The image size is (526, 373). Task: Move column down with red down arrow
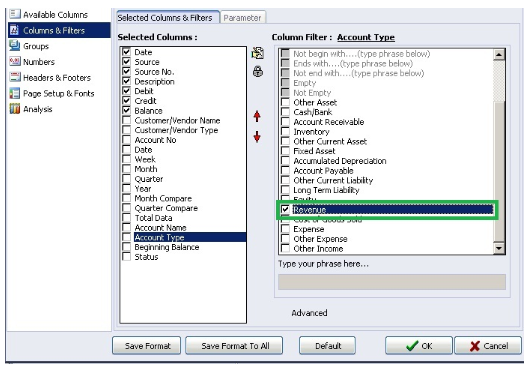click(257, 137)
